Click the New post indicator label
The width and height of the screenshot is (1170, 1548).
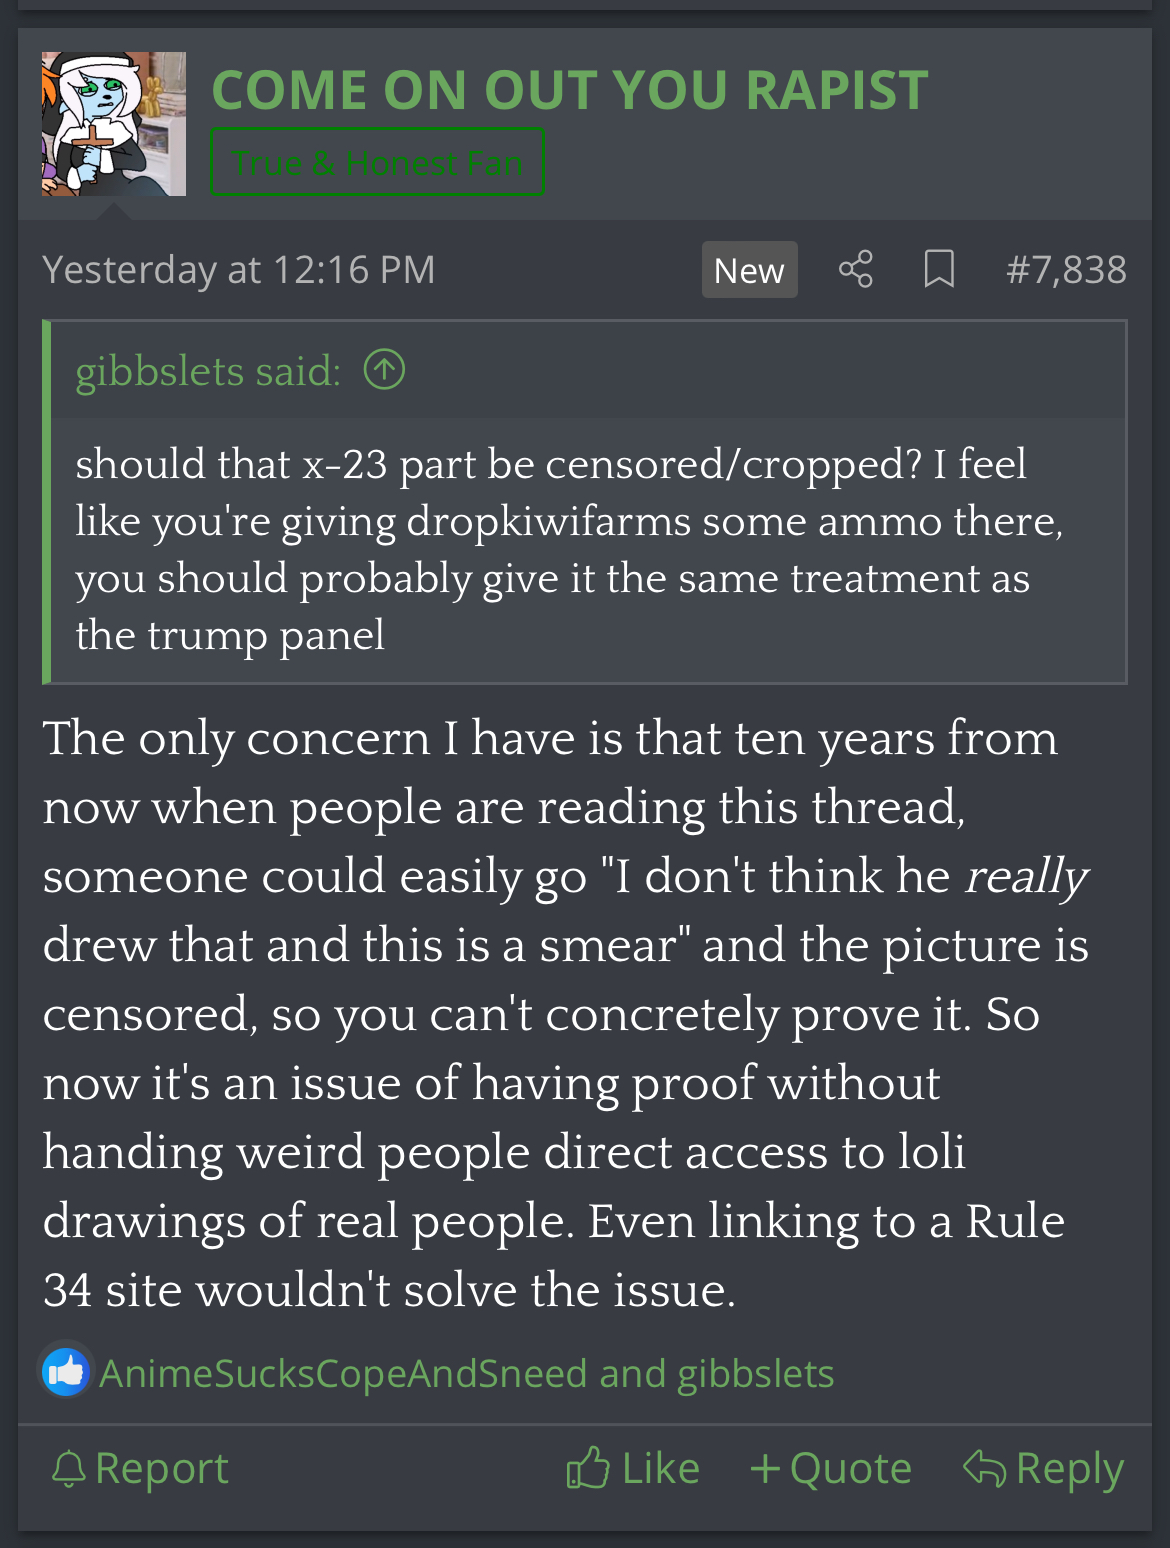pyautogui.click(x=749, y=270)
